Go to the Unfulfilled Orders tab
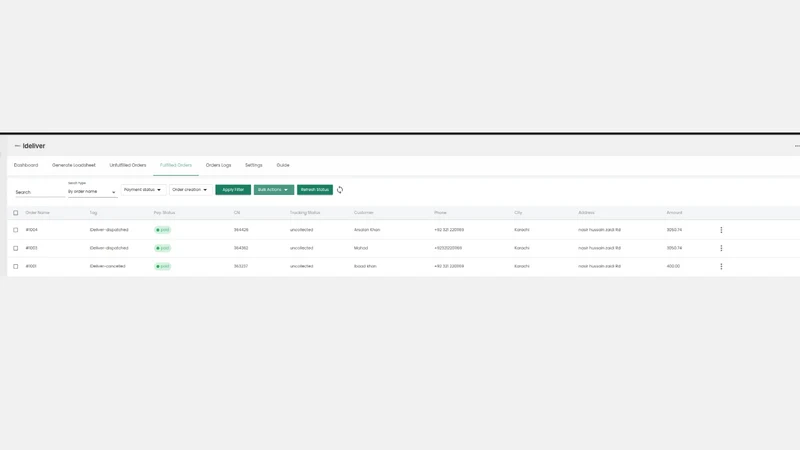The width and height of the screenshot is (800, 450). 128,165
